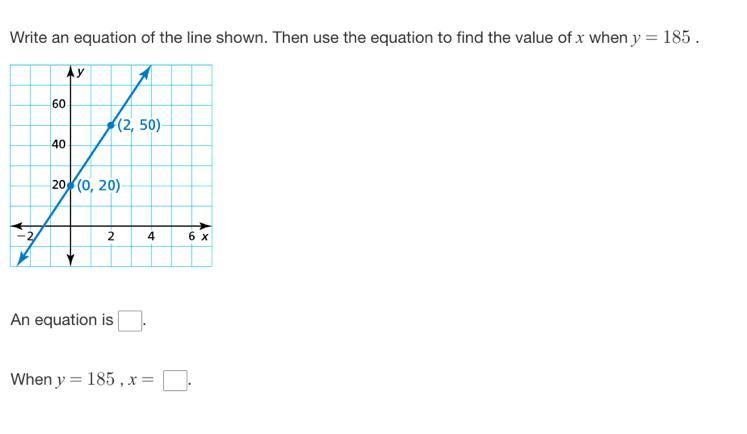Click the answer box after "x ="

coord(175,381)
